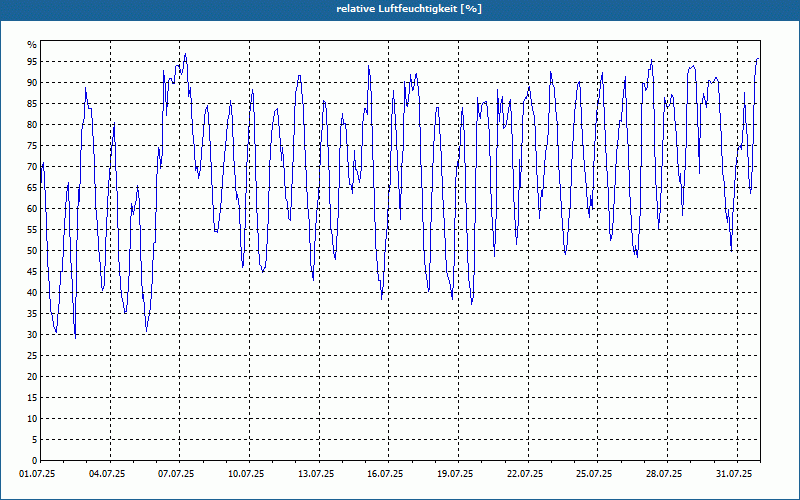Click the 90 y-axis value

pyautogui.click(x=32, y=83)
